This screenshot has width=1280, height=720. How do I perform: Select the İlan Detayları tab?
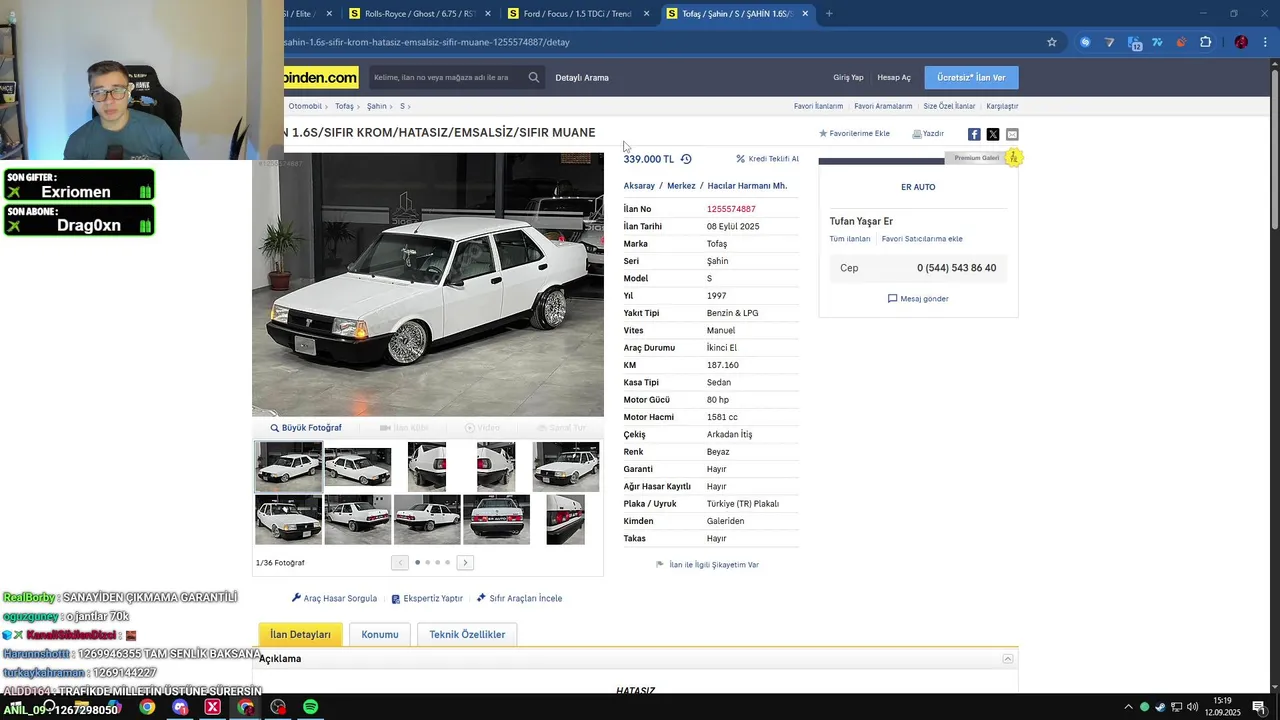(300, 634)
